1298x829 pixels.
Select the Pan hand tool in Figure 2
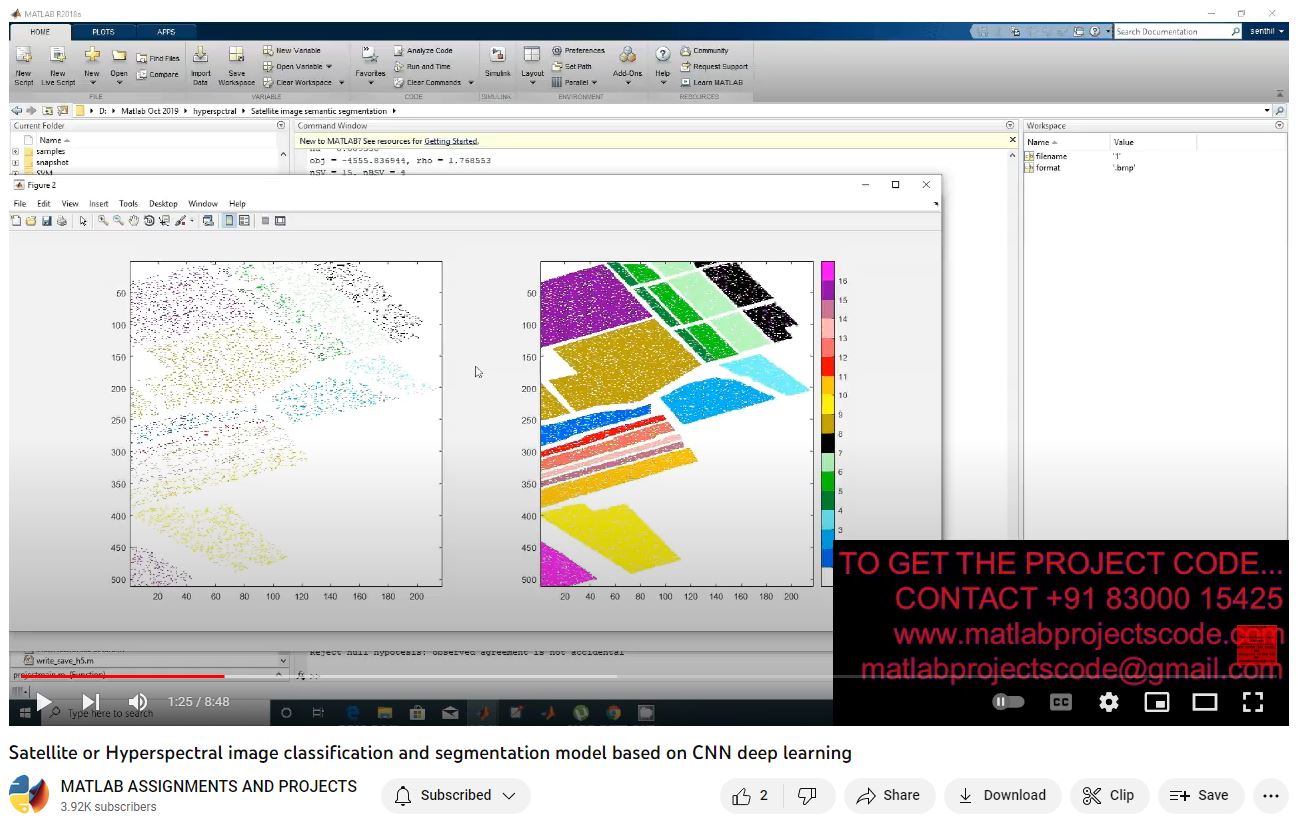[133, 221]
